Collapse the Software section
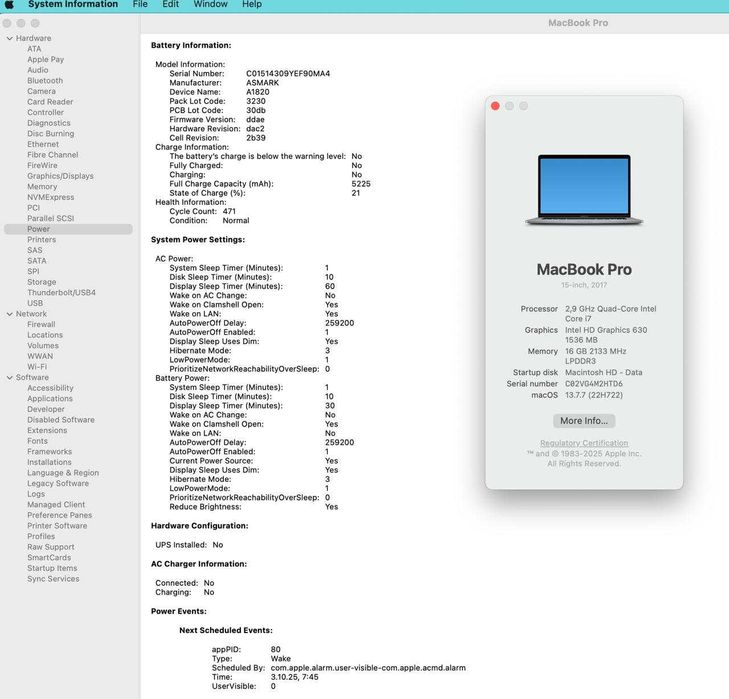 pos(10,378)
